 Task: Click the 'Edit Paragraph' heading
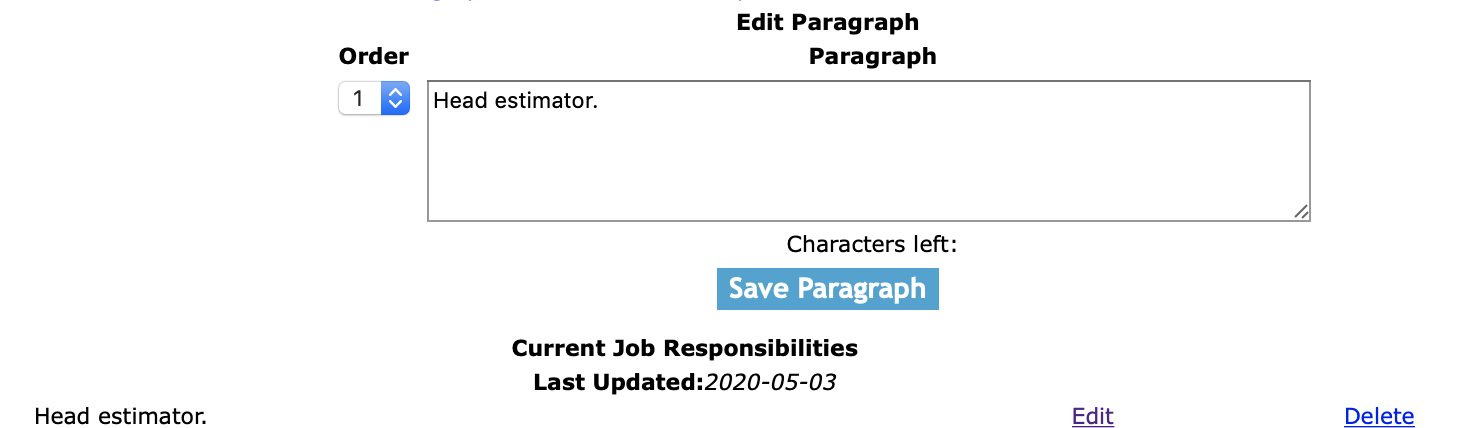click(x=827, y=22)
